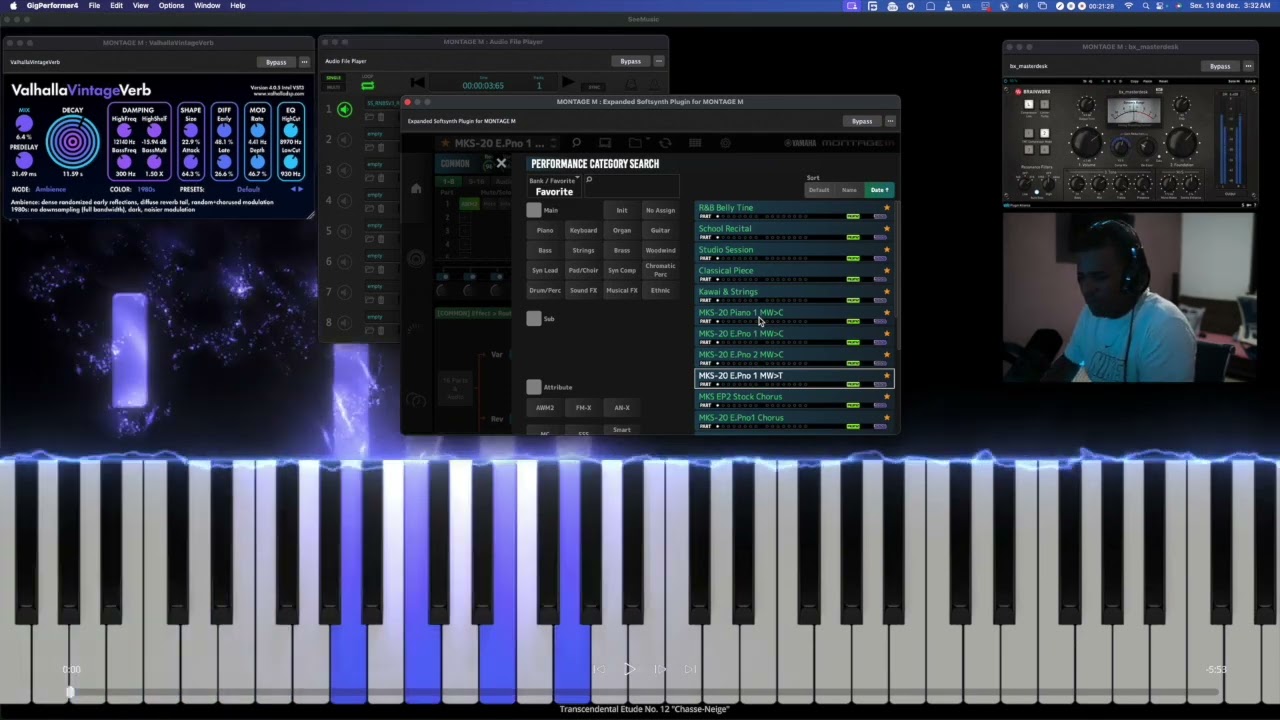
Task: Open Presets menu showing Default
Action: 248,189
